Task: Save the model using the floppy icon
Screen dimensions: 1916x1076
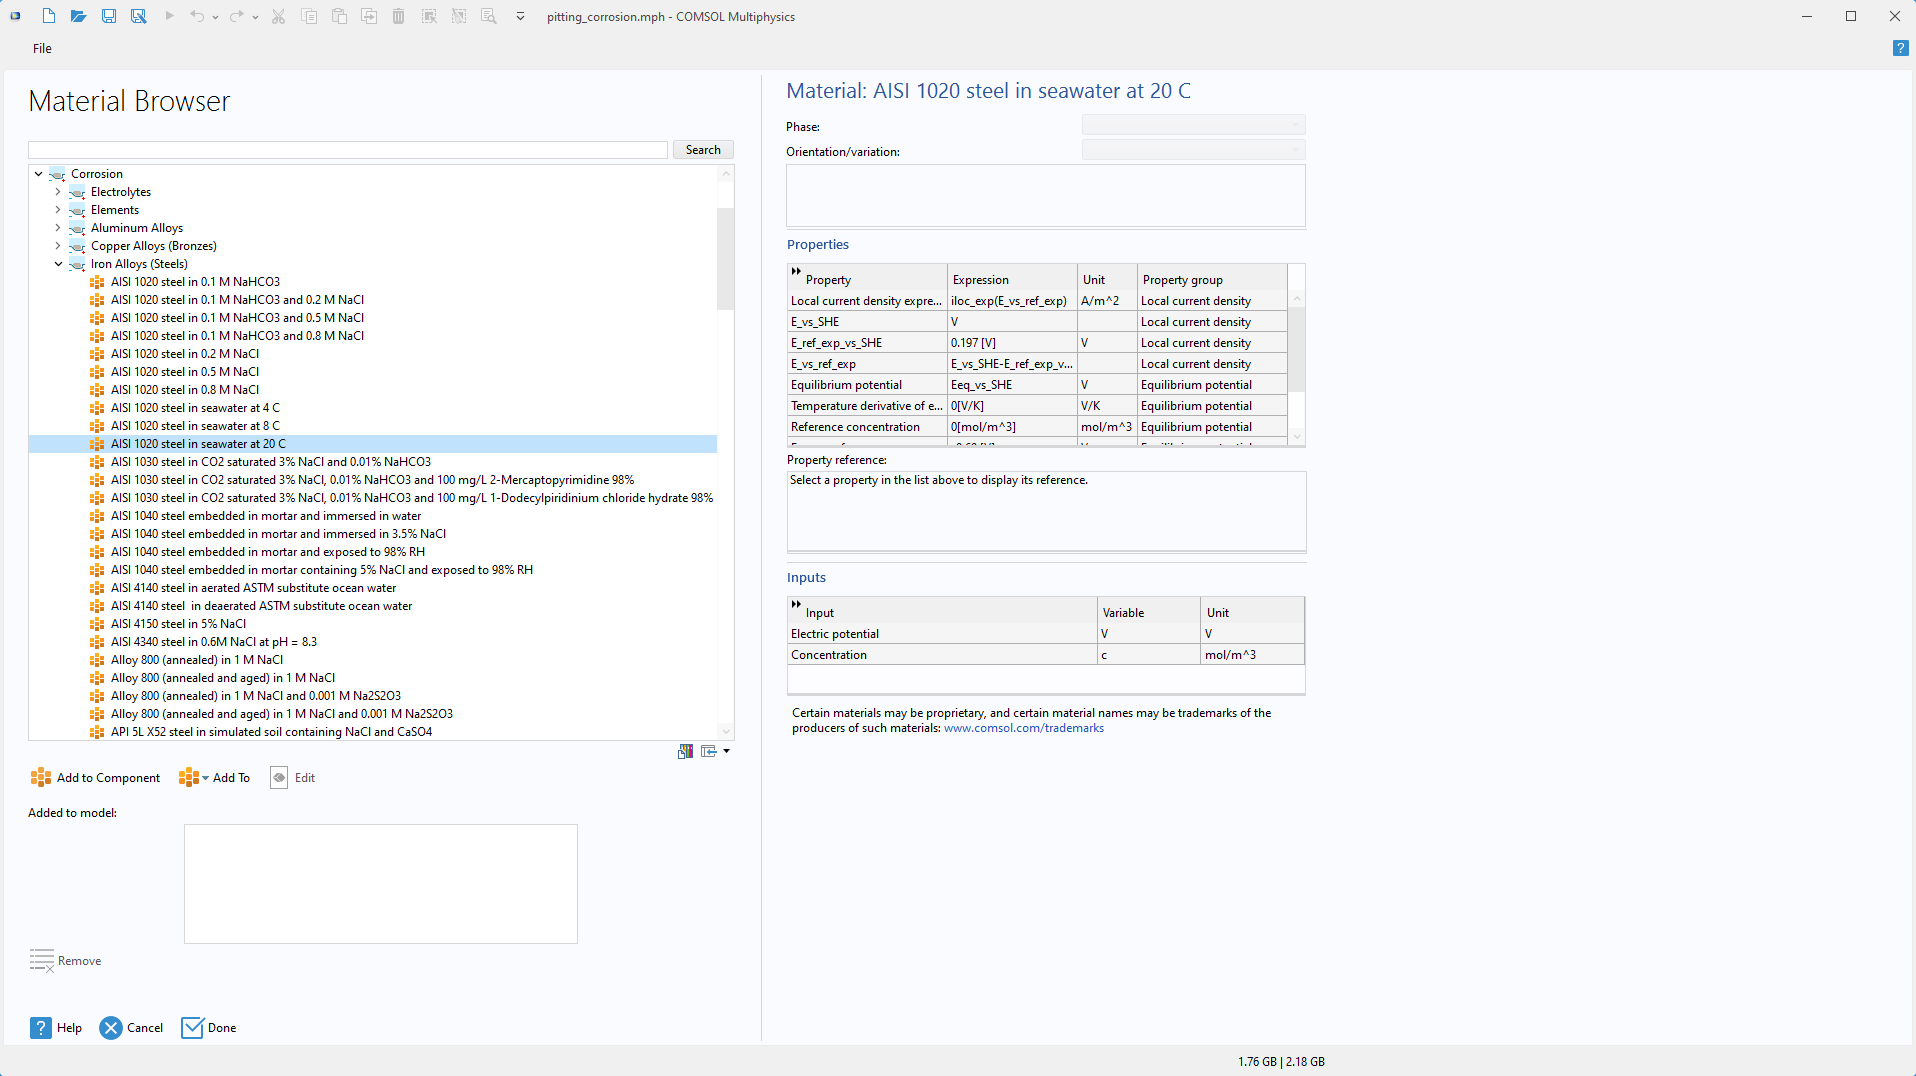Action: point(108,16)
